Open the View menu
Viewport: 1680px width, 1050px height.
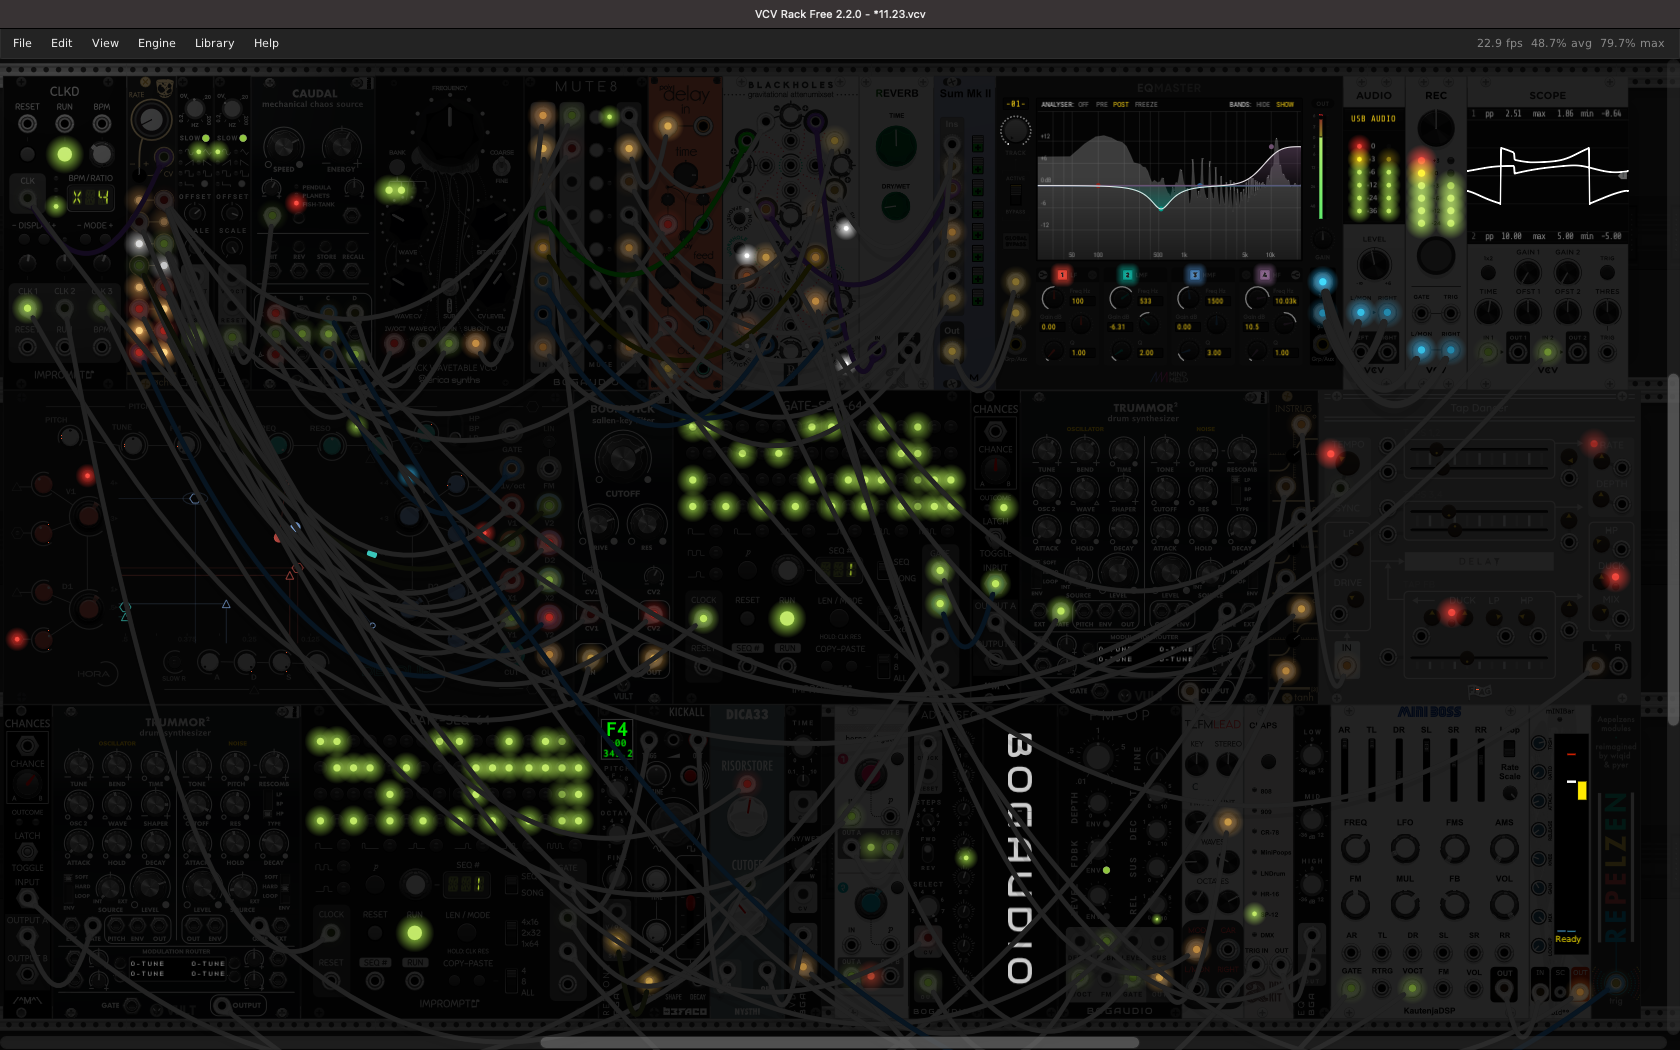(105, 43)
